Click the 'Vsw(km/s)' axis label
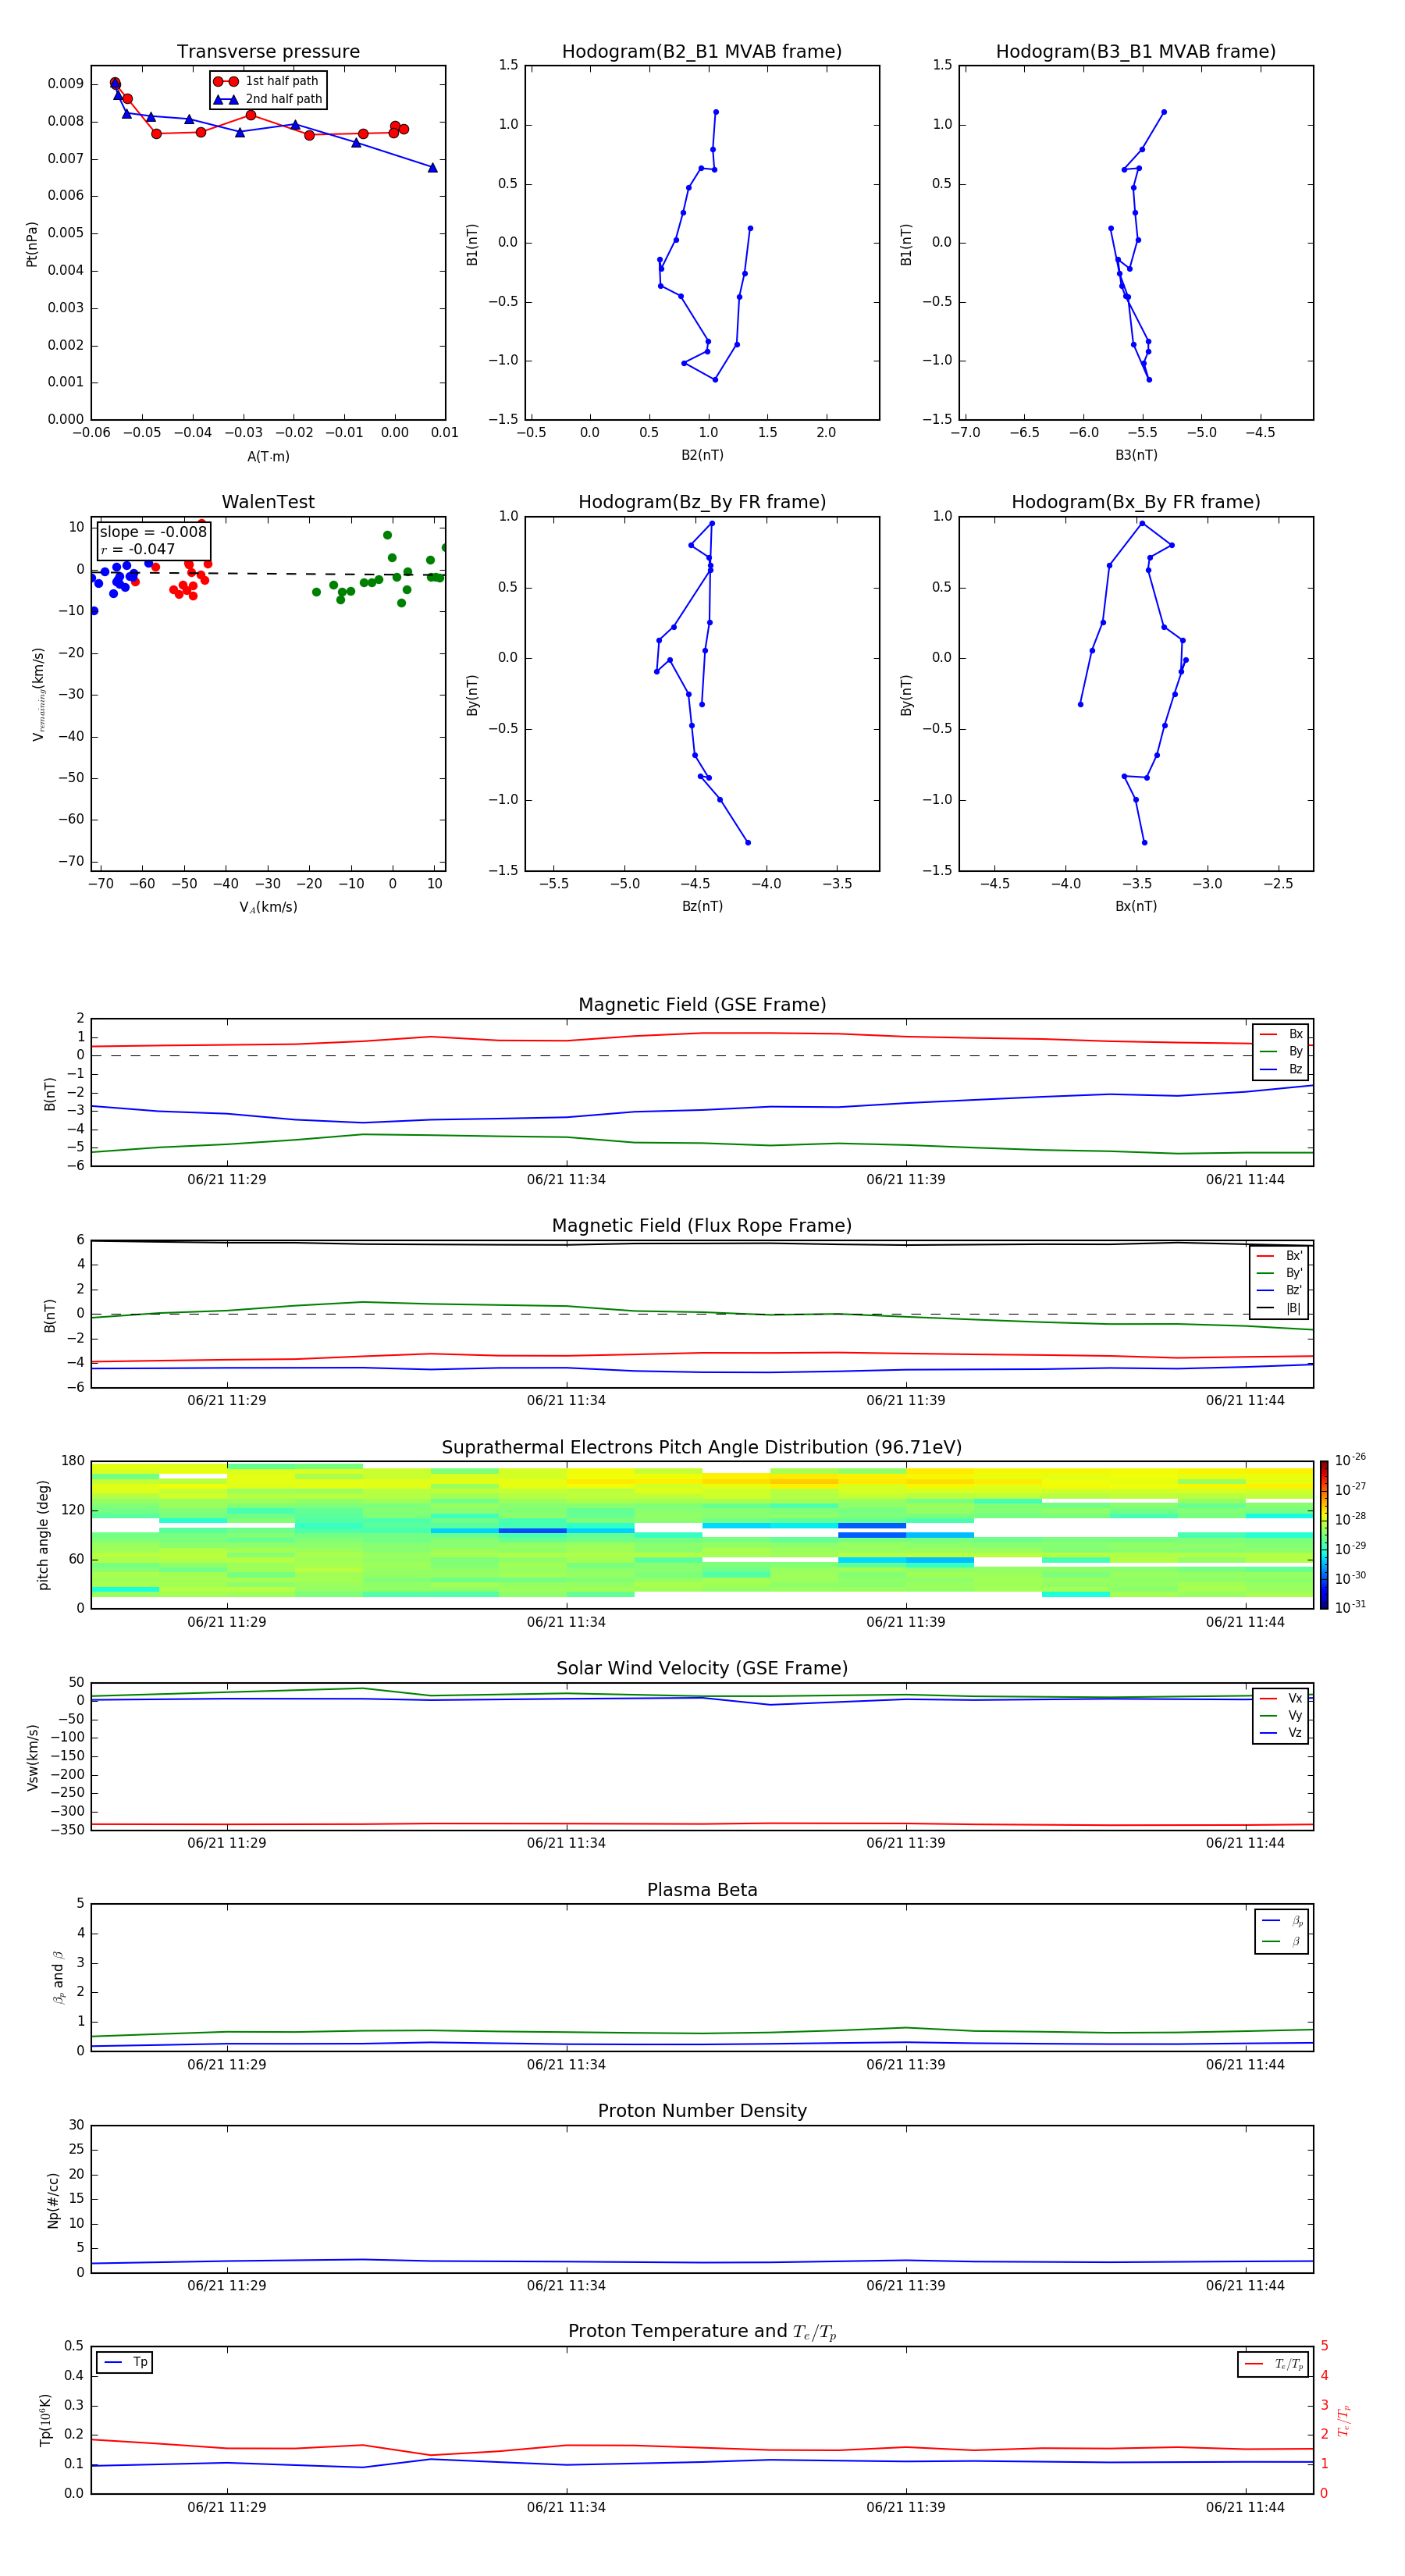Viewport: 1405px width, 2576px height. [x=32, y=1757]
